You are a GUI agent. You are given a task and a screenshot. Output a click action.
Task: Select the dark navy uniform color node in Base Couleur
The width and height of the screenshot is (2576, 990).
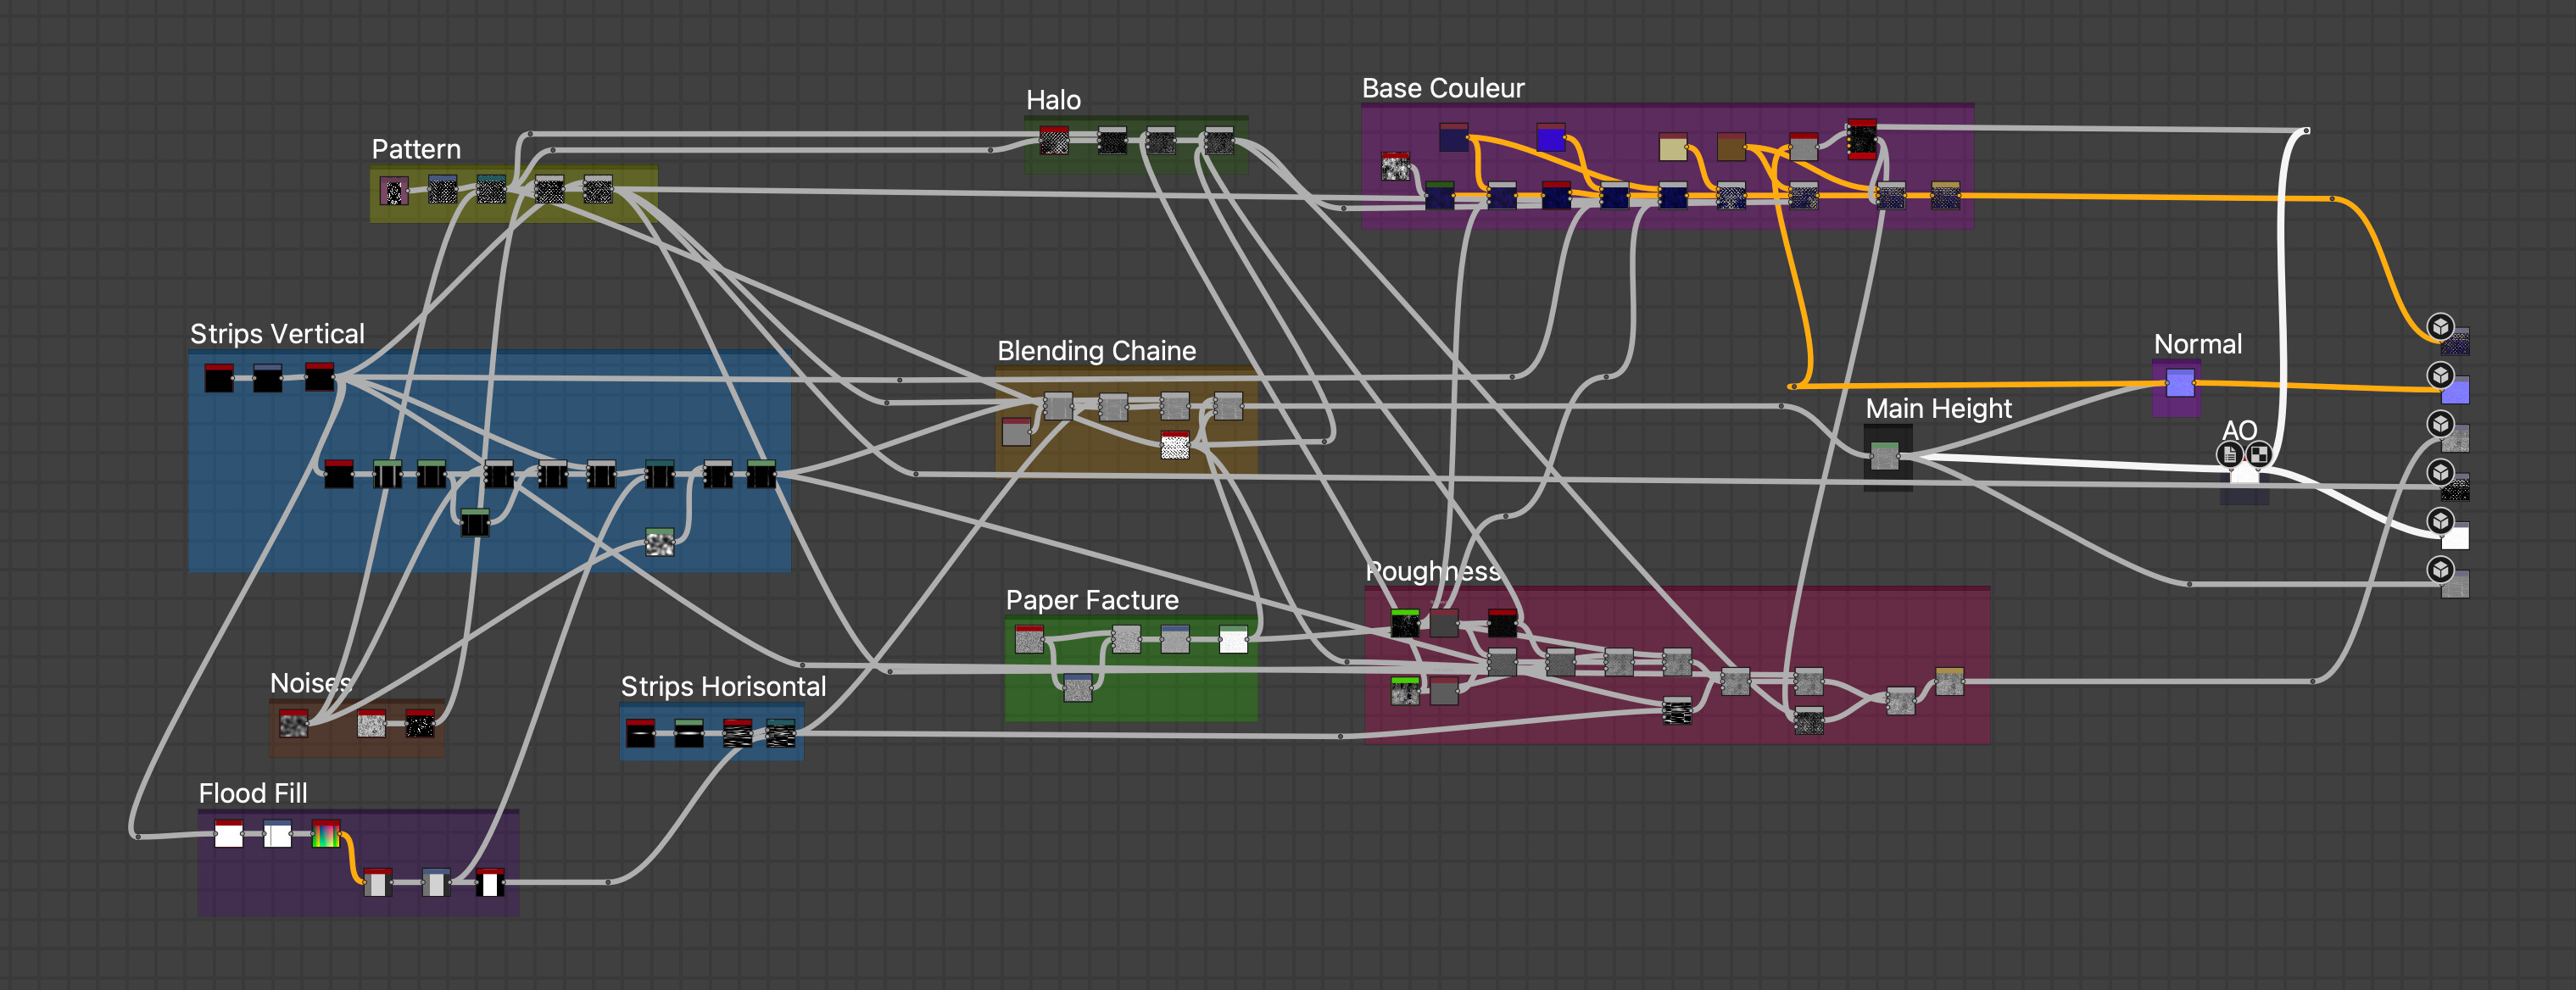1453,138
